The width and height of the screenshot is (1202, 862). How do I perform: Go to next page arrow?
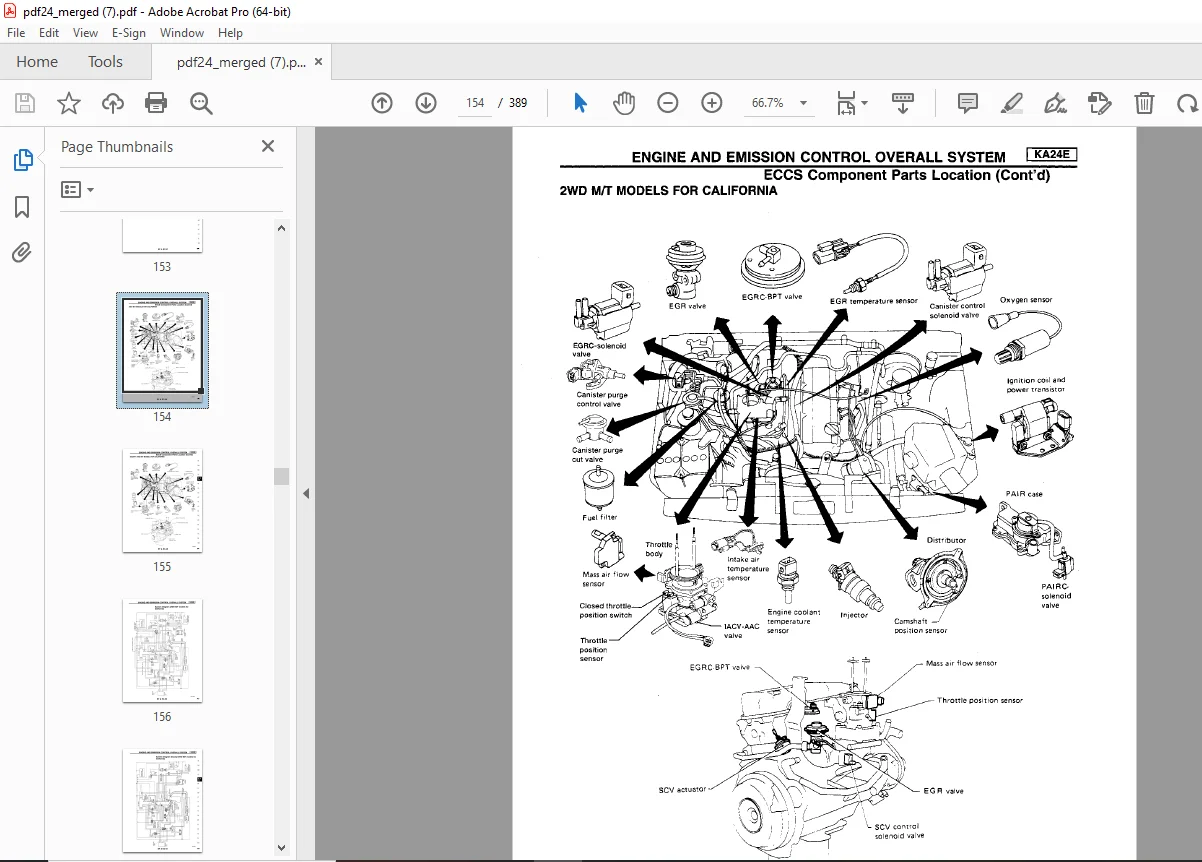point(426,103)
